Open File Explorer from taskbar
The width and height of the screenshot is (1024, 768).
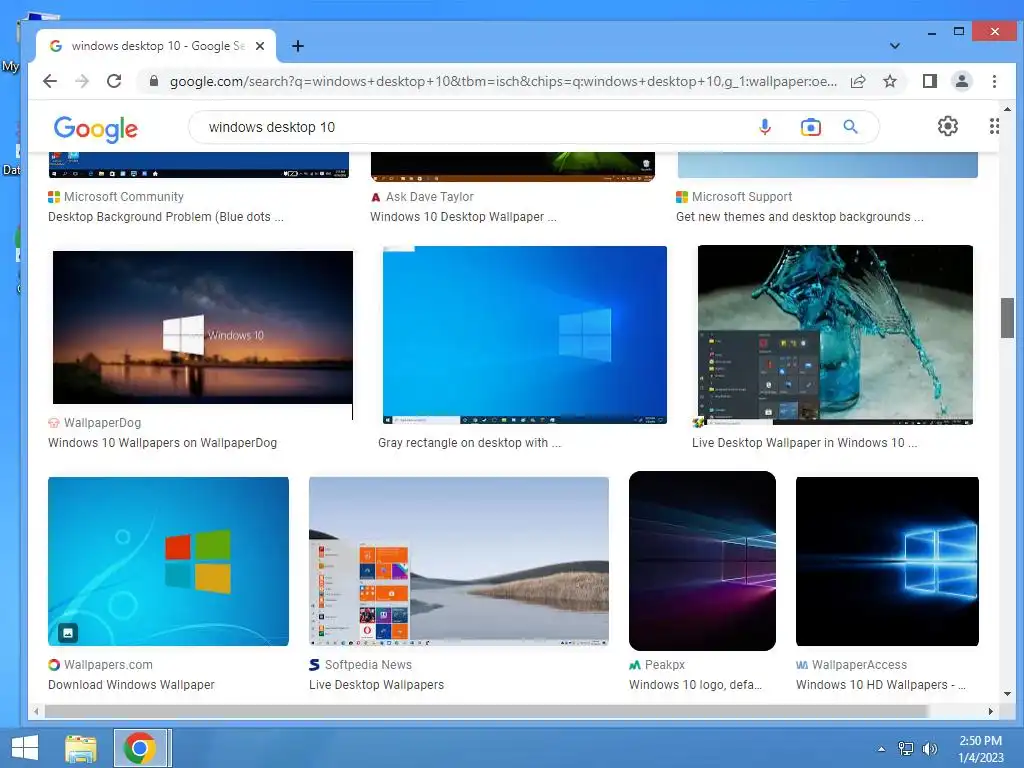coord(81,748)
